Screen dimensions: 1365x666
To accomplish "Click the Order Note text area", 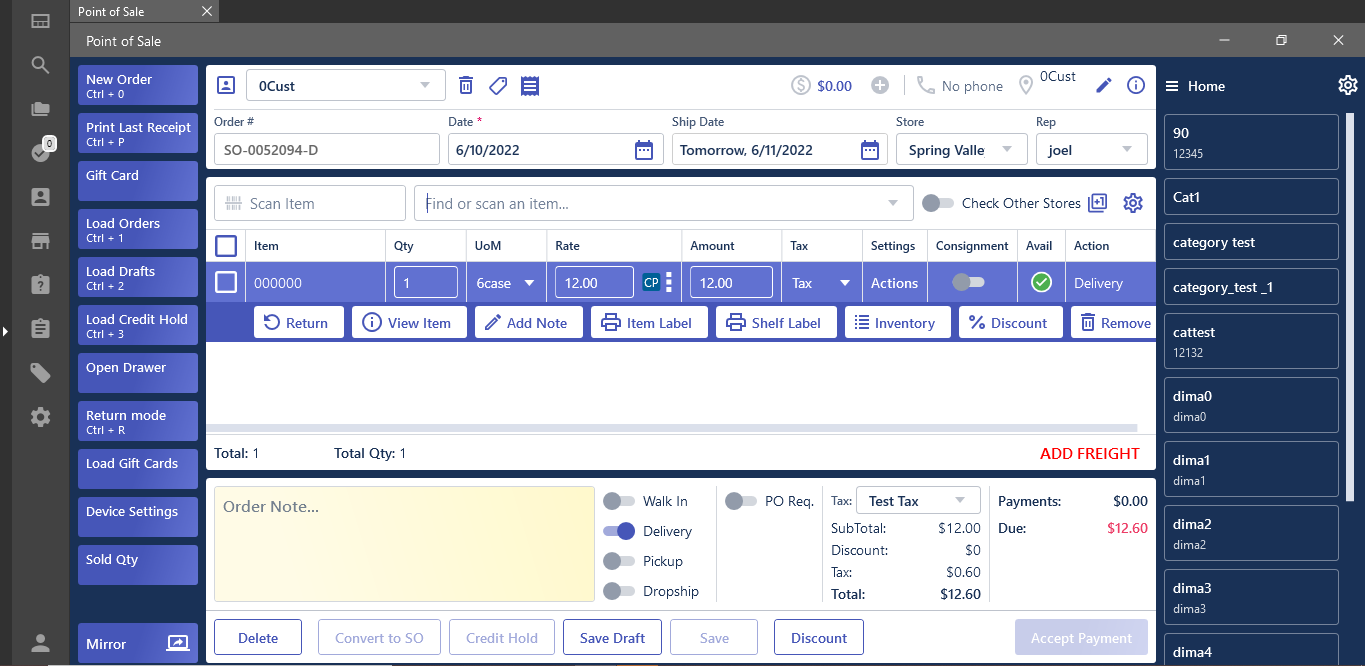I will (404, 544).
